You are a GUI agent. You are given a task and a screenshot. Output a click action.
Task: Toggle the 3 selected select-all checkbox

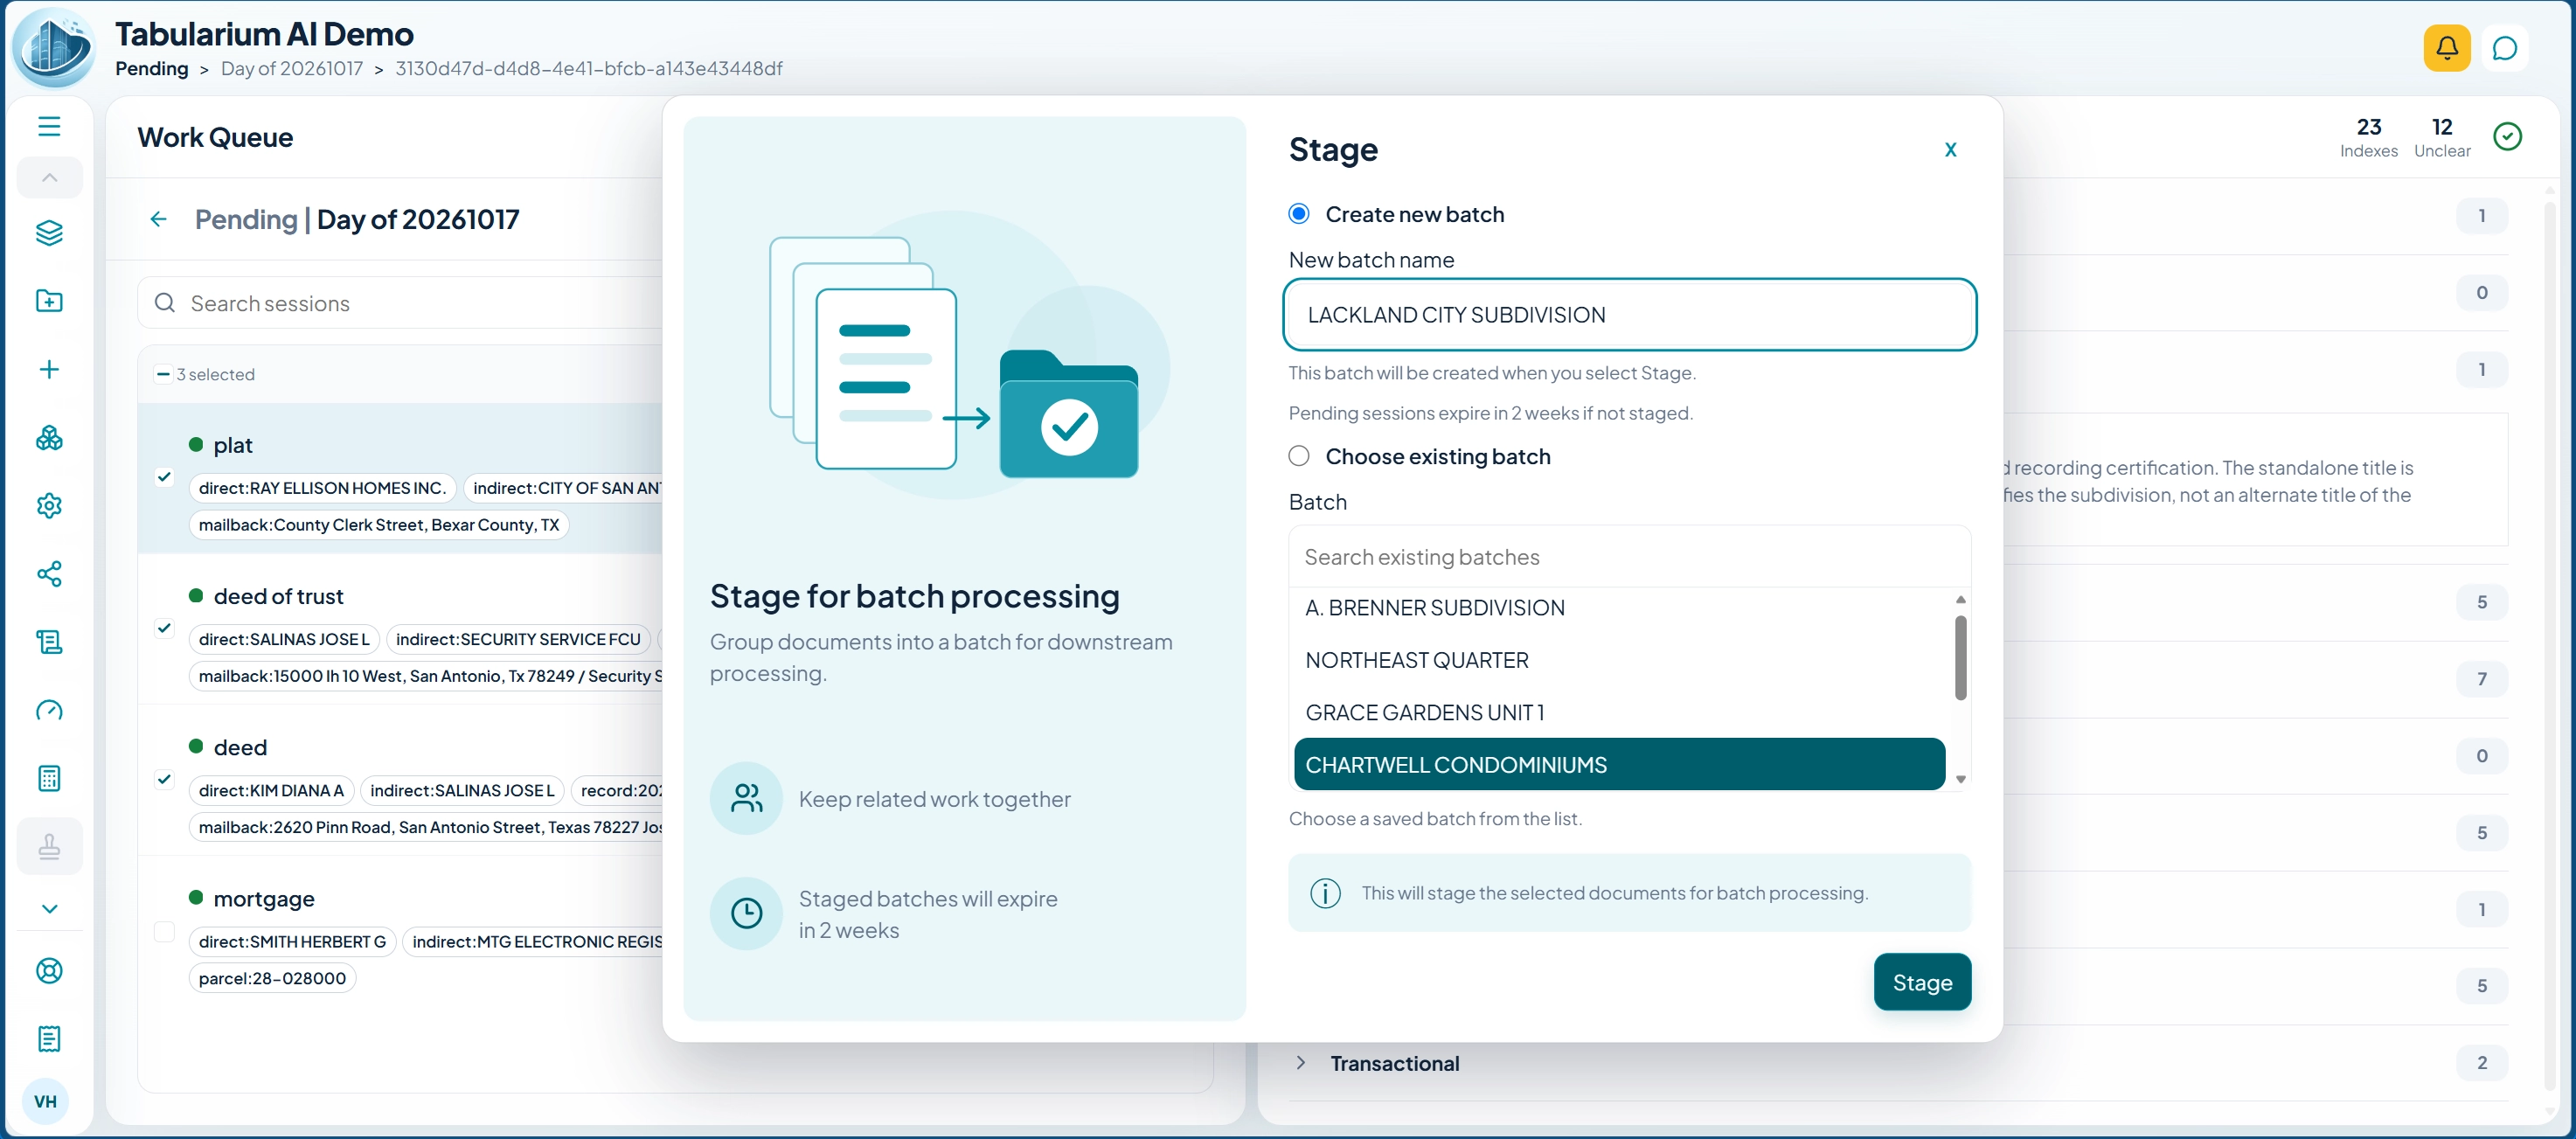pos(163,374)
